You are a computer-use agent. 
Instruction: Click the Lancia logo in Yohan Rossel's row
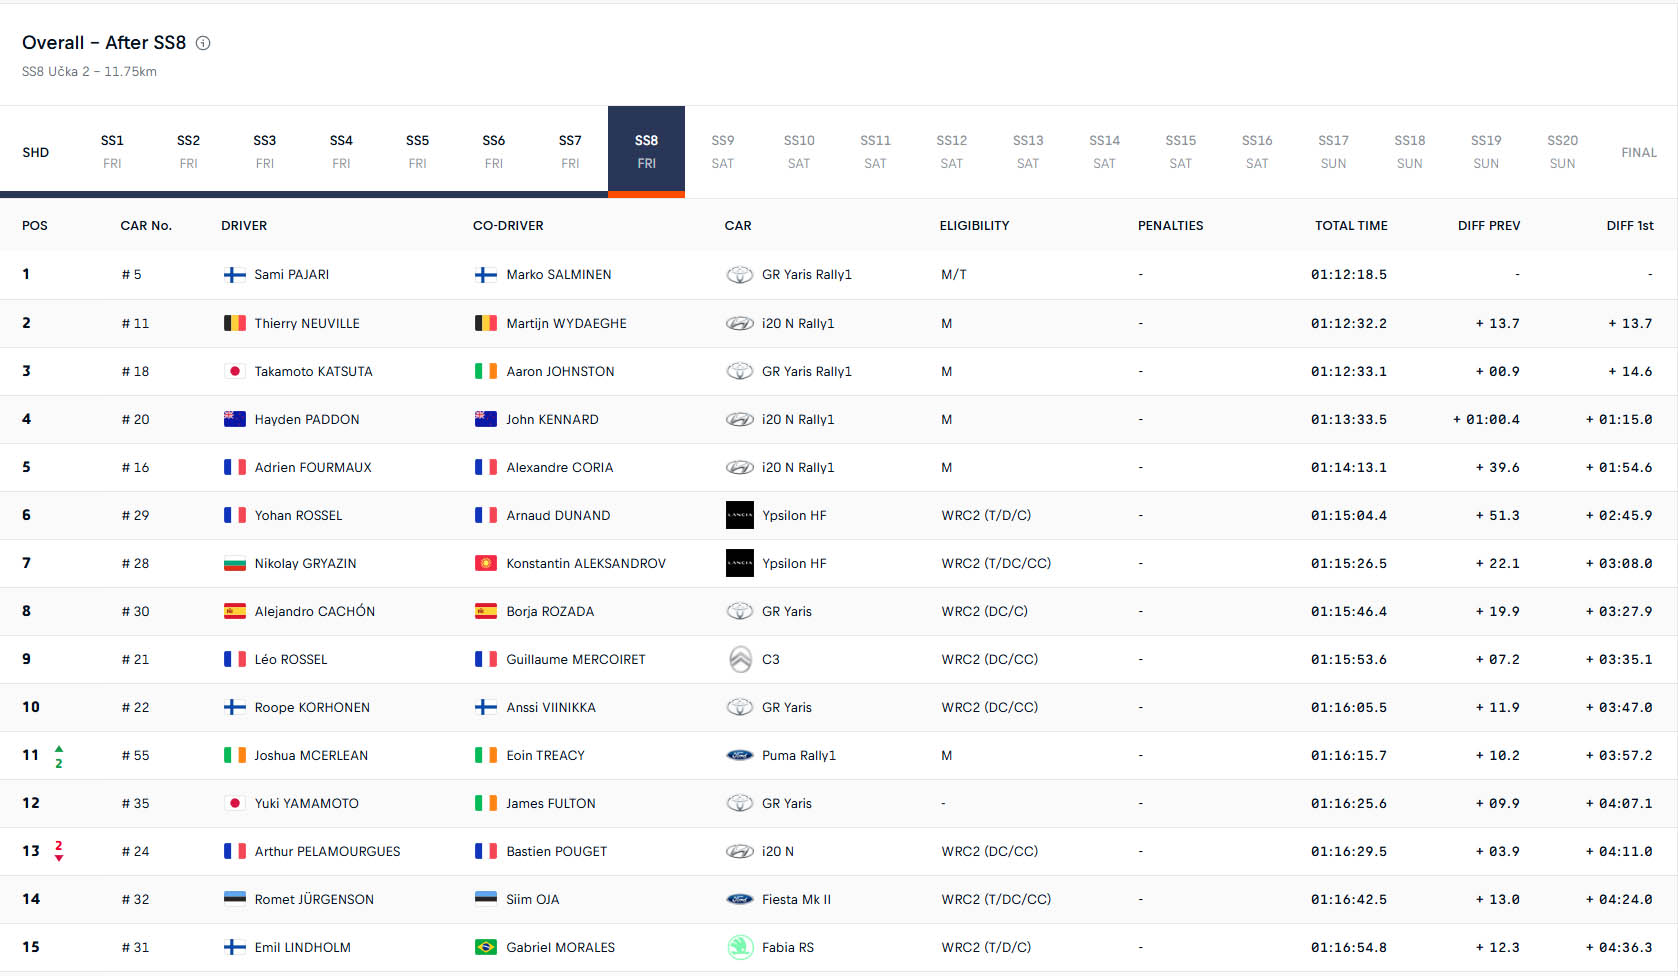click(x=739, y=515)
